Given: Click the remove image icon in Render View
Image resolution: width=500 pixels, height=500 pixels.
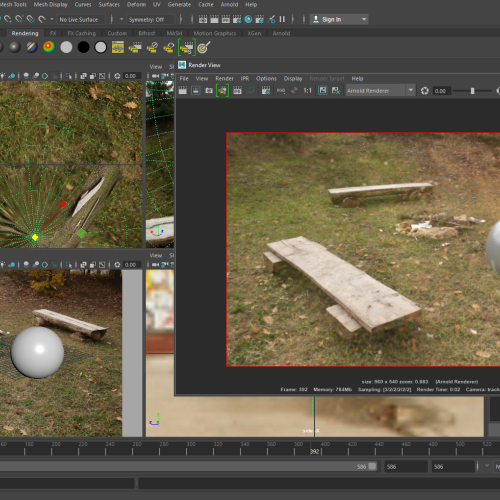Looking at the screenshot, I should [336, 90].
